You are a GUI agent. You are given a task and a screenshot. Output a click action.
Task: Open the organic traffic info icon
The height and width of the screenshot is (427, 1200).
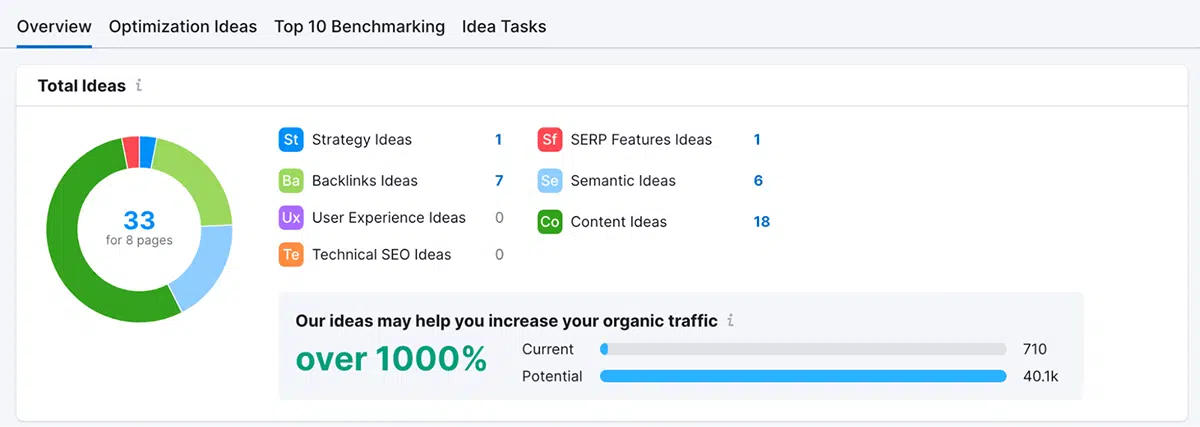731,321
